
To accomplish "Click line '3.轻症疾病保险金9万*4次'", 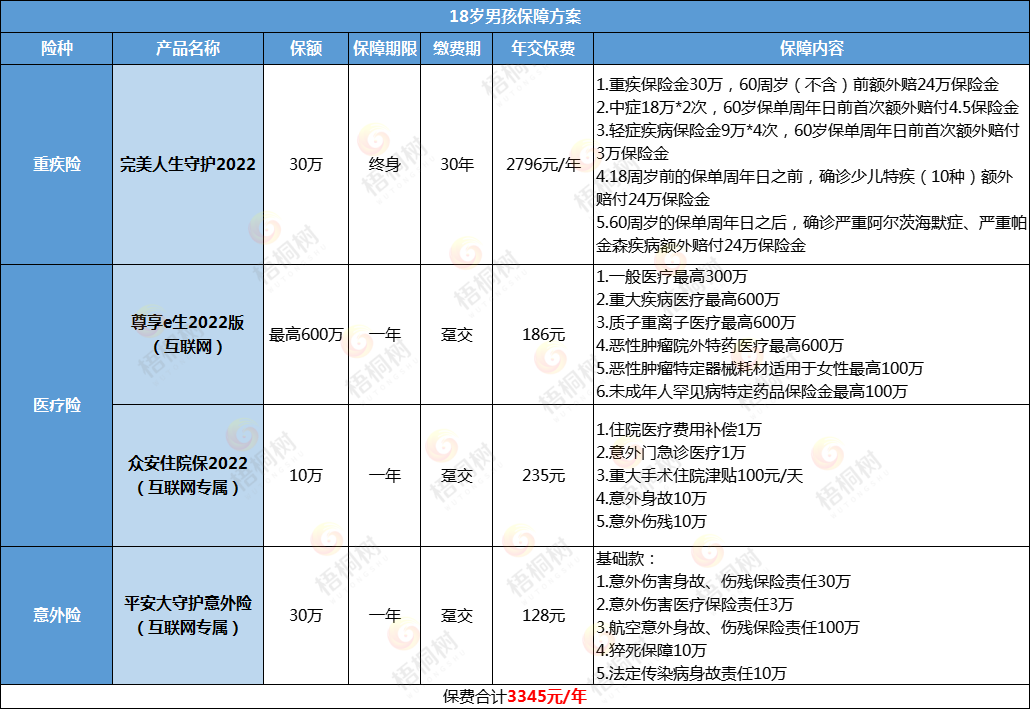I will 807,142.
